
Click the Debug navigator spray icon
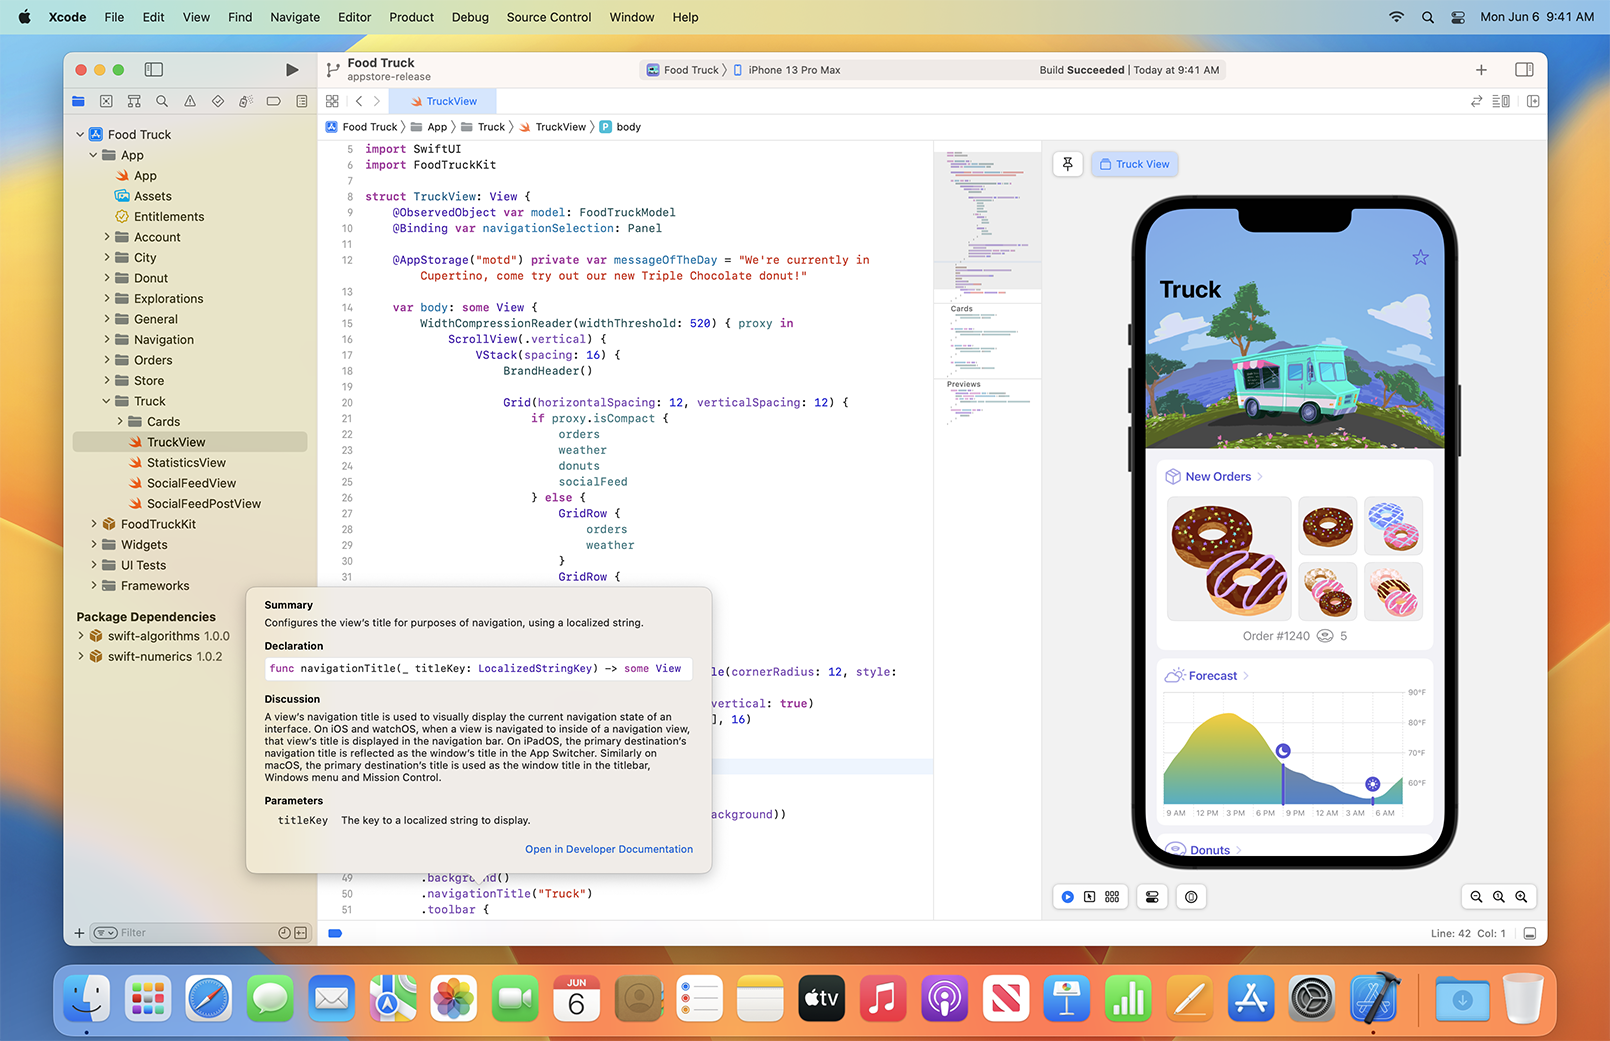pyautogui.click(x=245, y=101)
